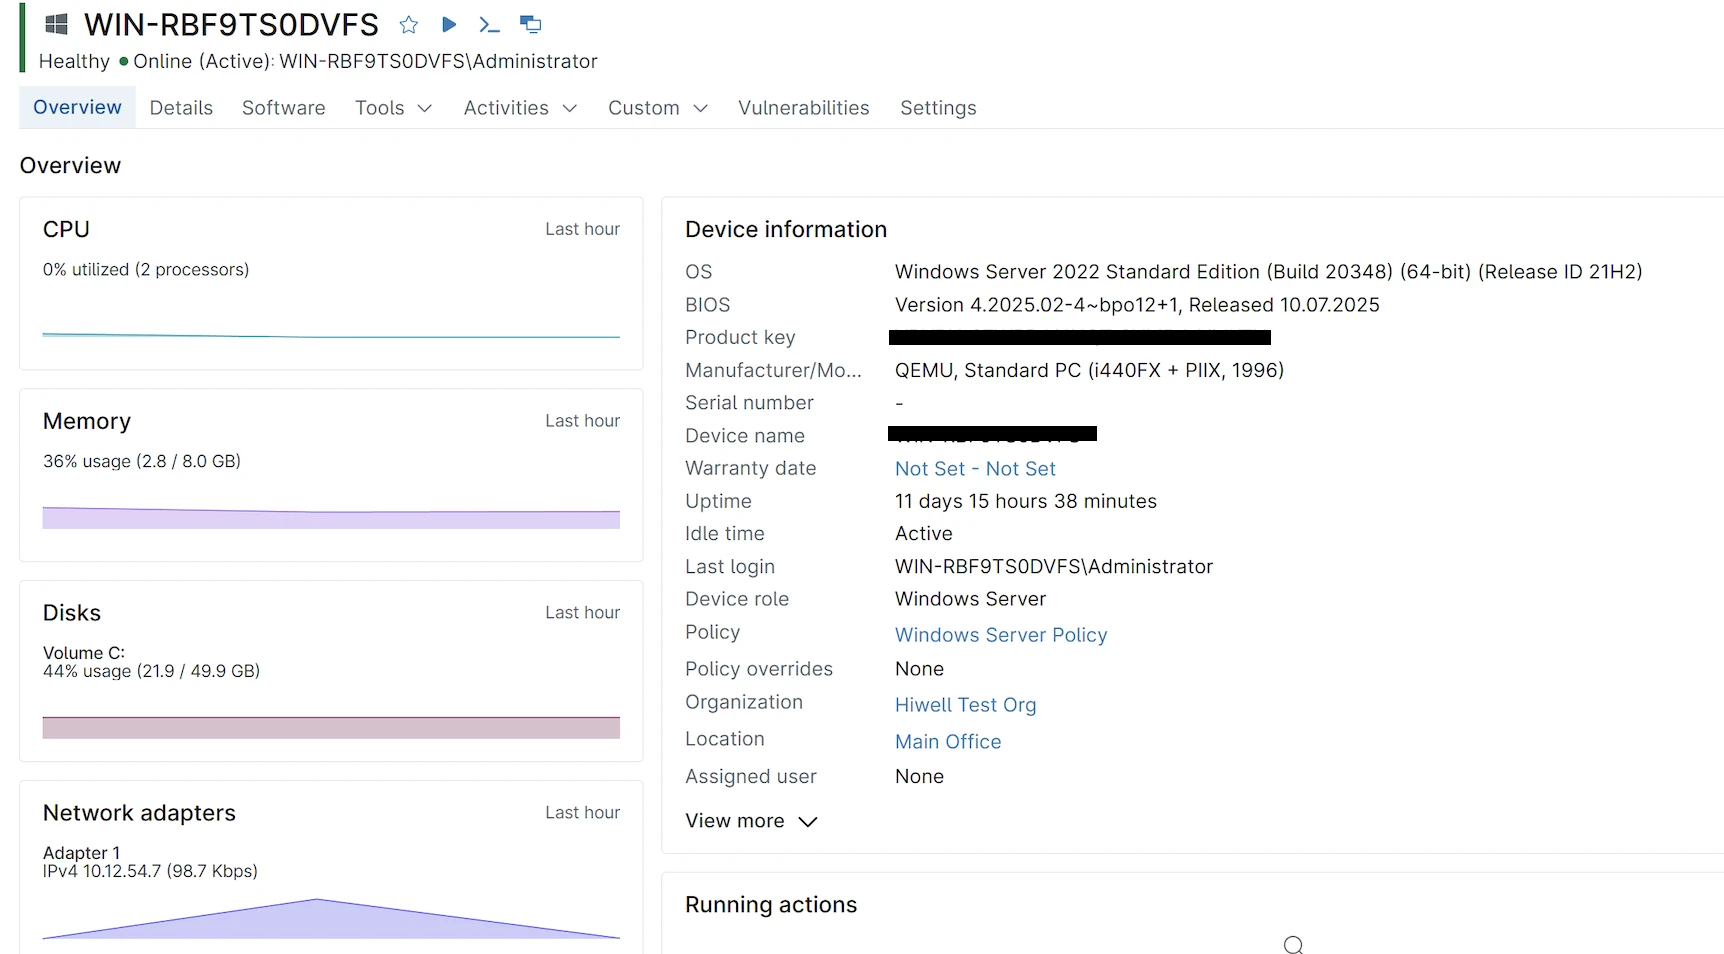The height and width of the screenshot is (954, 1724).
Task: Click the 'Last hour' label on the Memory card
Action: coord(582,421)
